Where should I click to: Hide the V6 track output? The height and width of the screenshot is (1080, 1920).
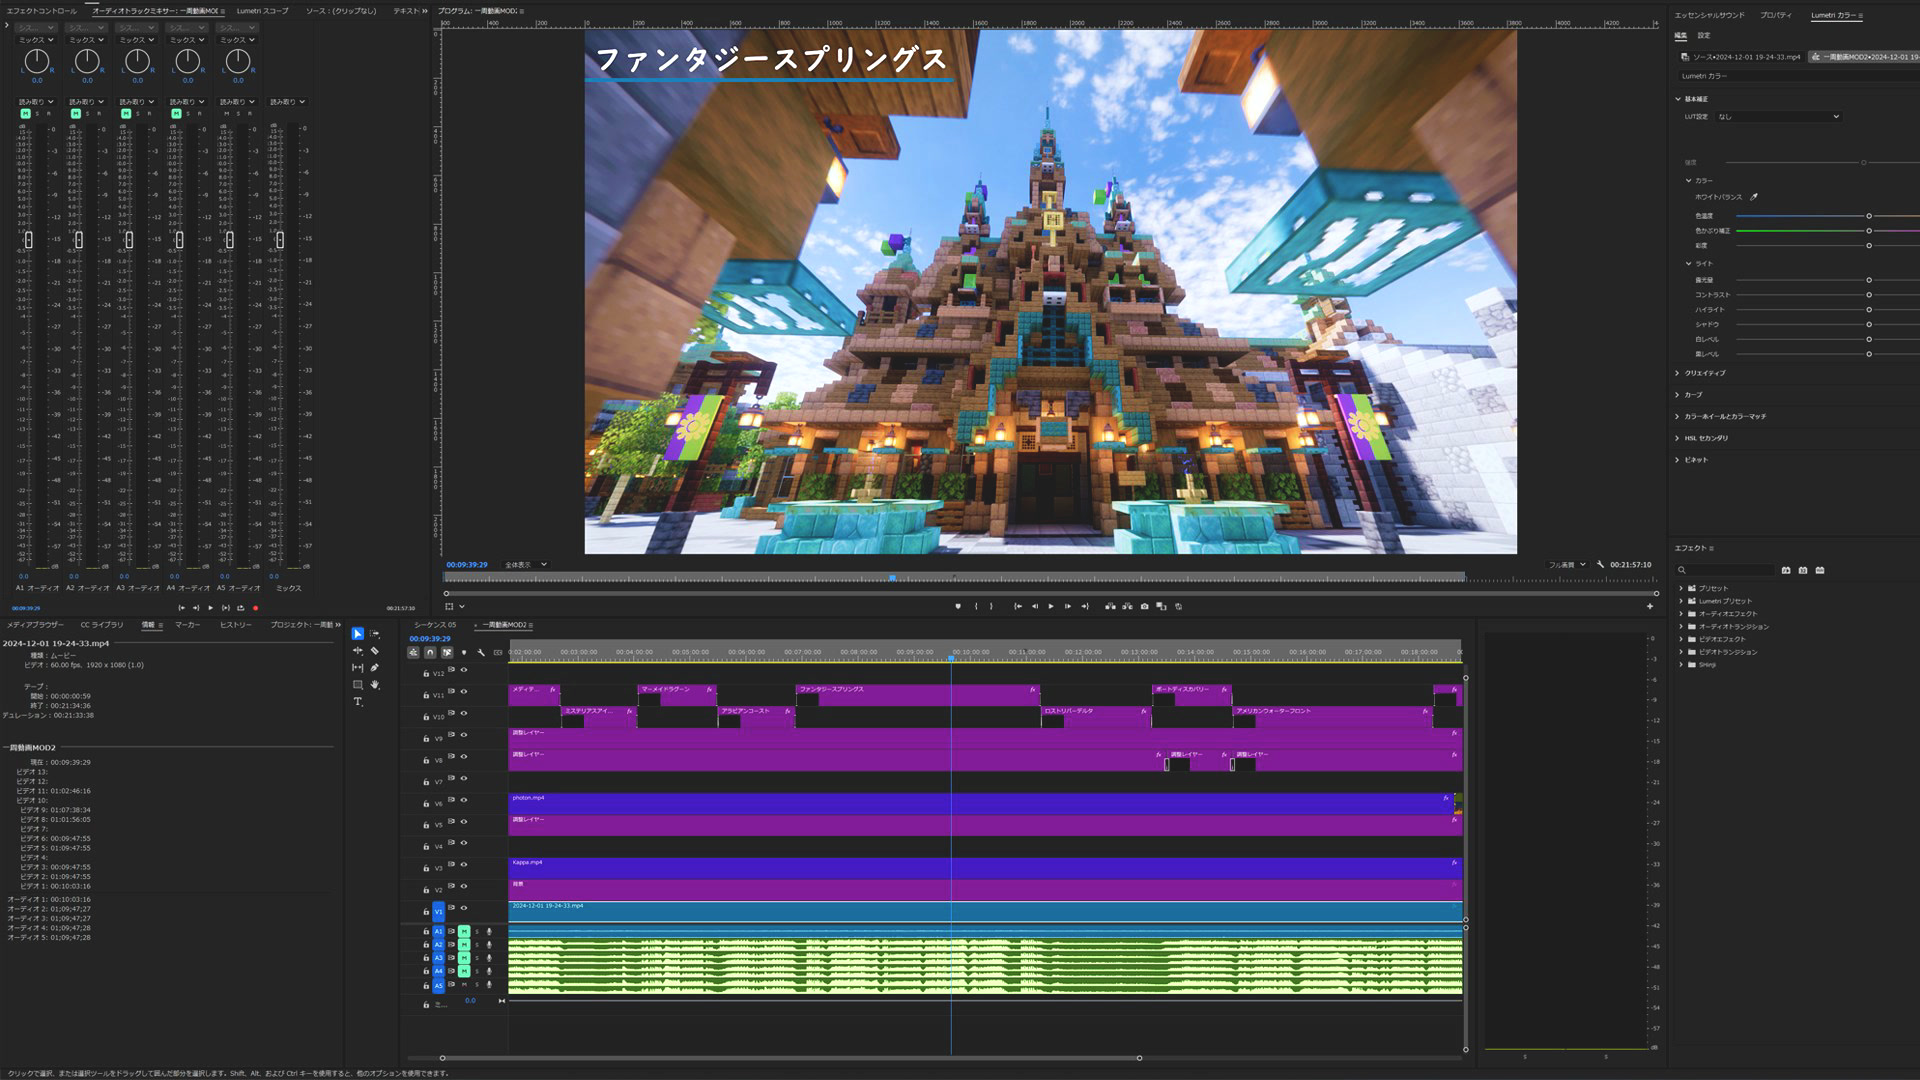pyautogui.click(x=464, y=800)
